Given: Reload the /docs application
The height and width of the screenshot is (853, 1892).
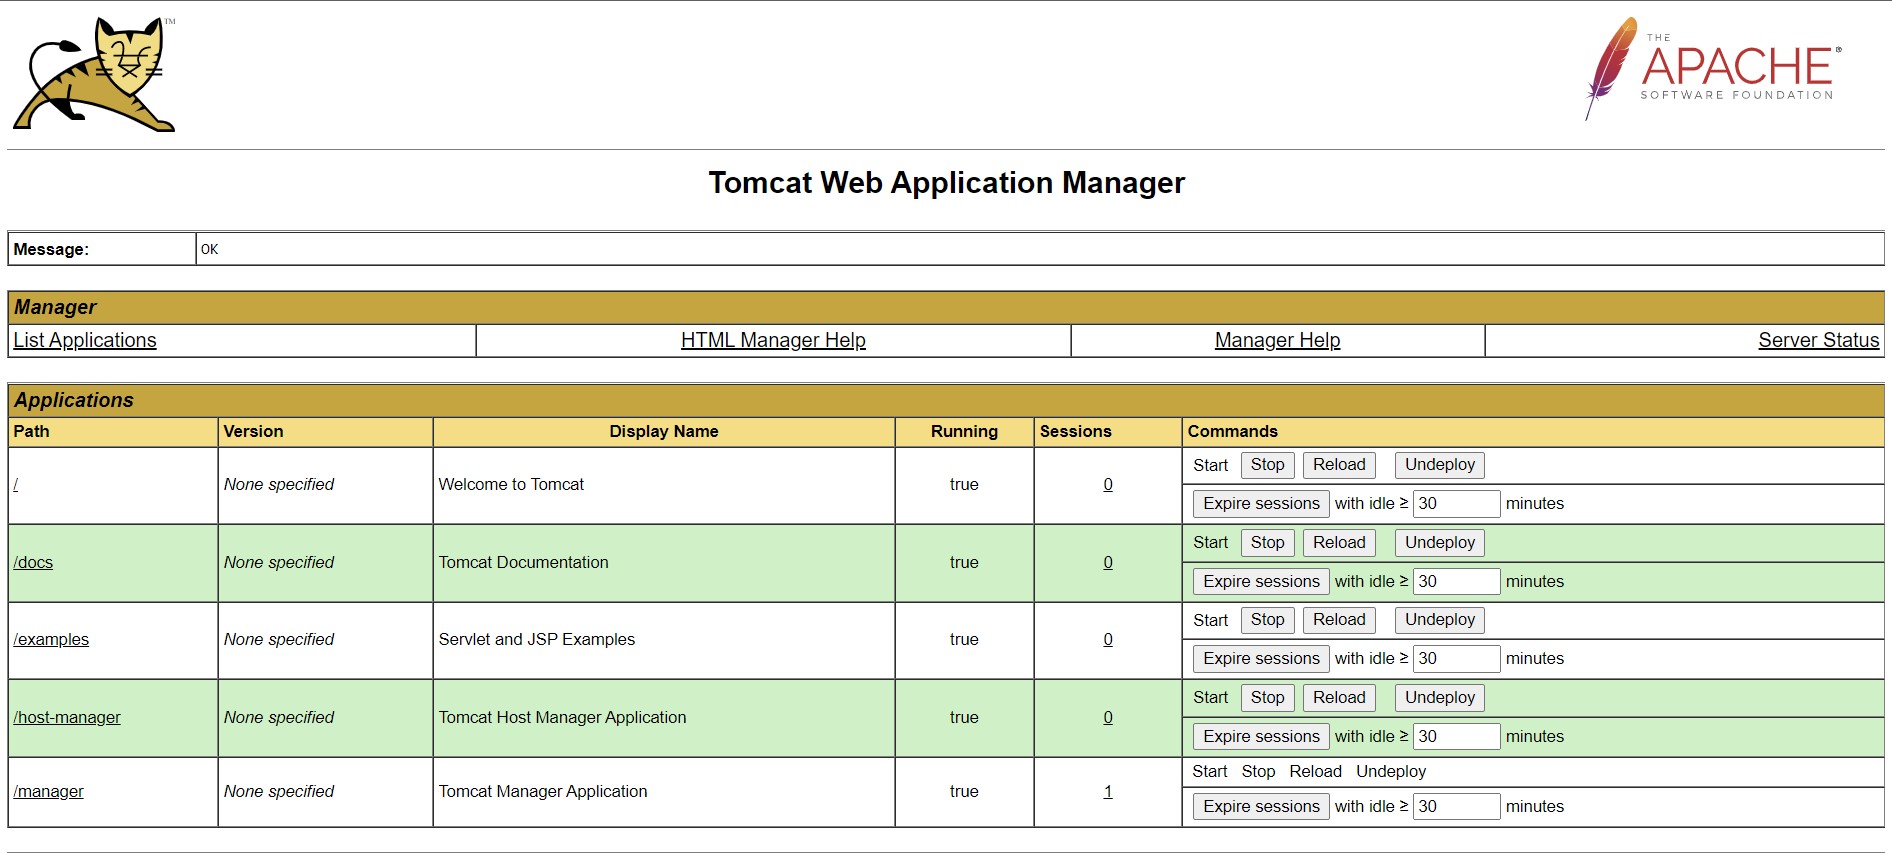Looking at the screenshot, I should click(x=1339, y=543).
